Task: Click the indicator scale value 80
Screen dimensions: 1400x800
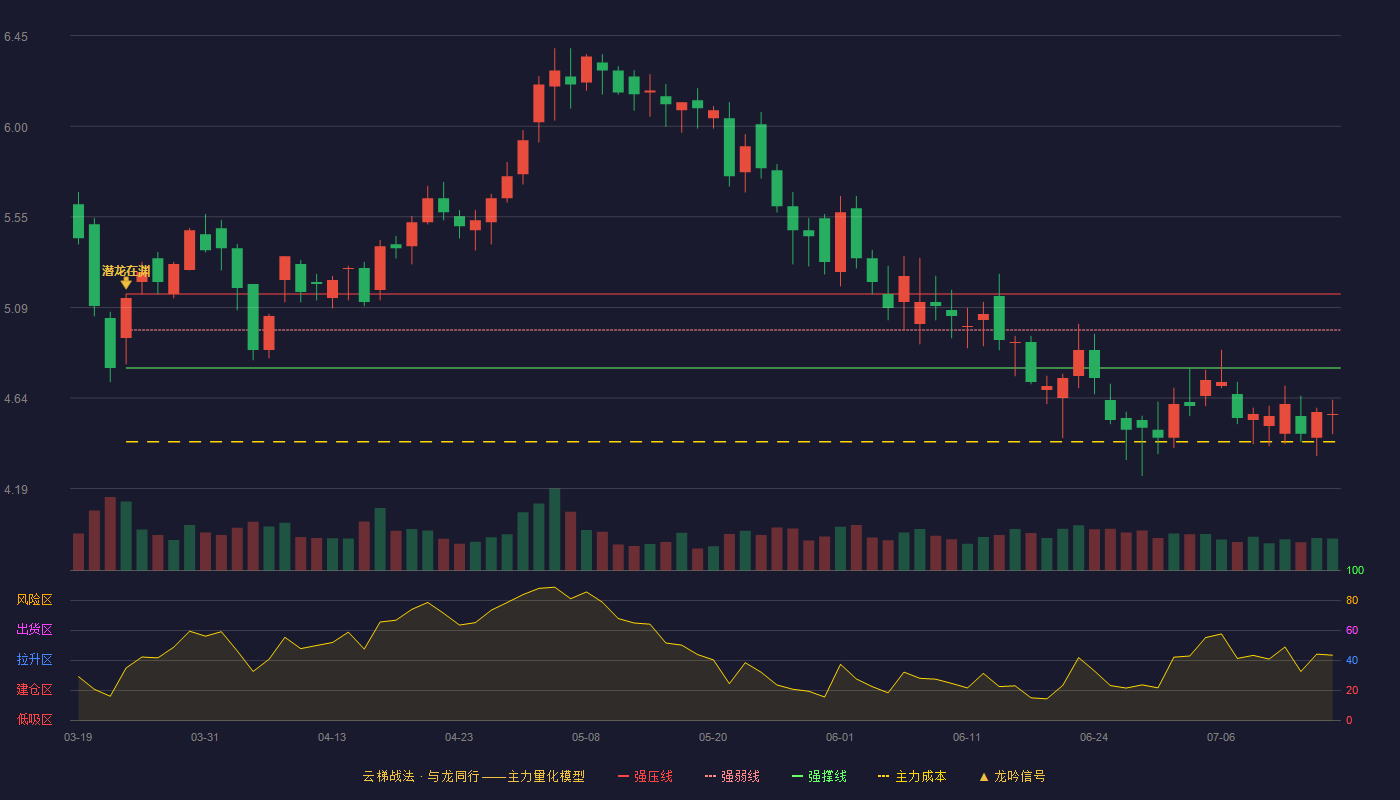Action: point(1352,600)
